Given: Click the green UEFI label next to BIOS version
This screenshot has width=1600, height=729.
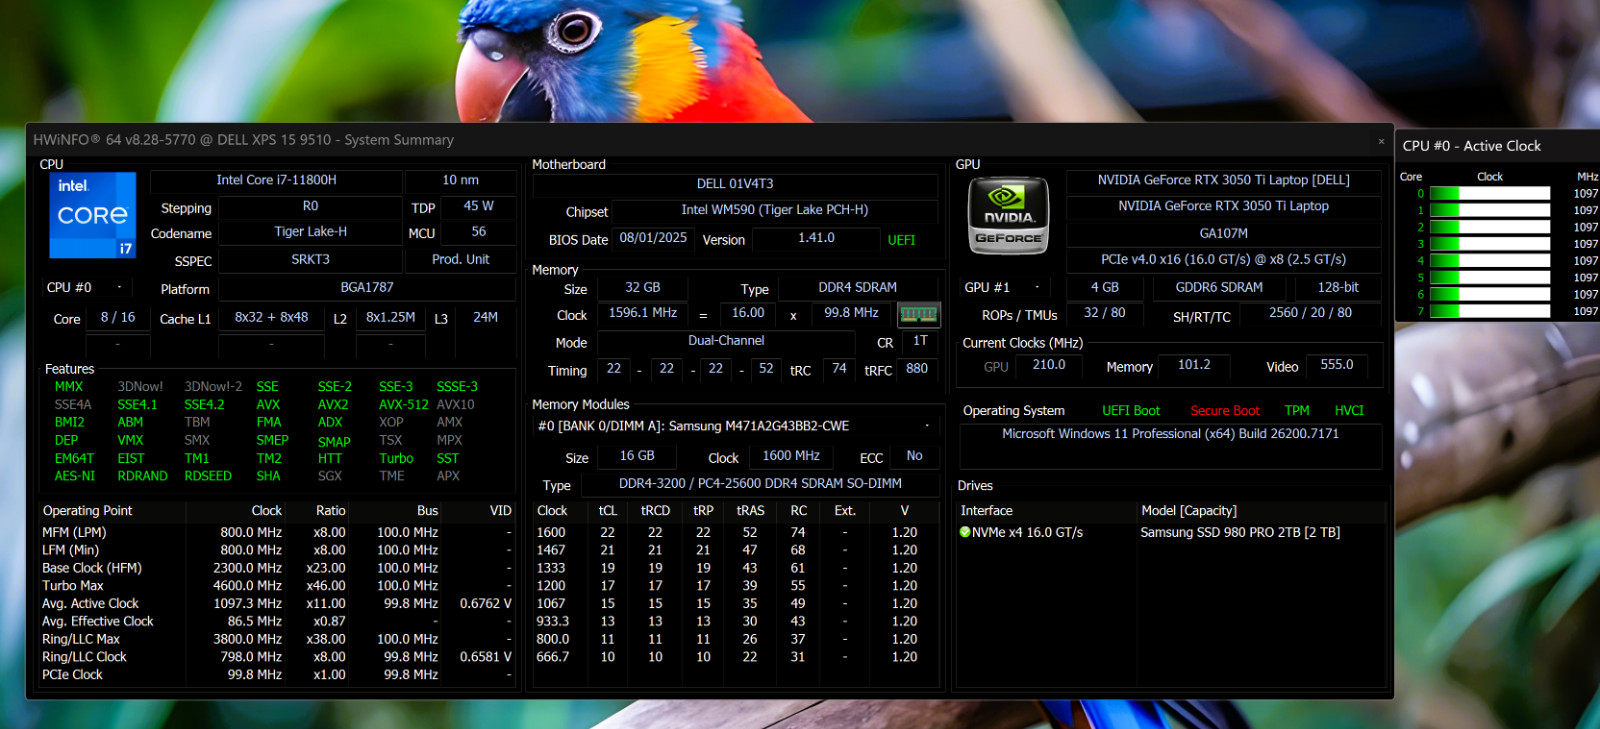Looking at the screenshot, I should tap(901, 240).
